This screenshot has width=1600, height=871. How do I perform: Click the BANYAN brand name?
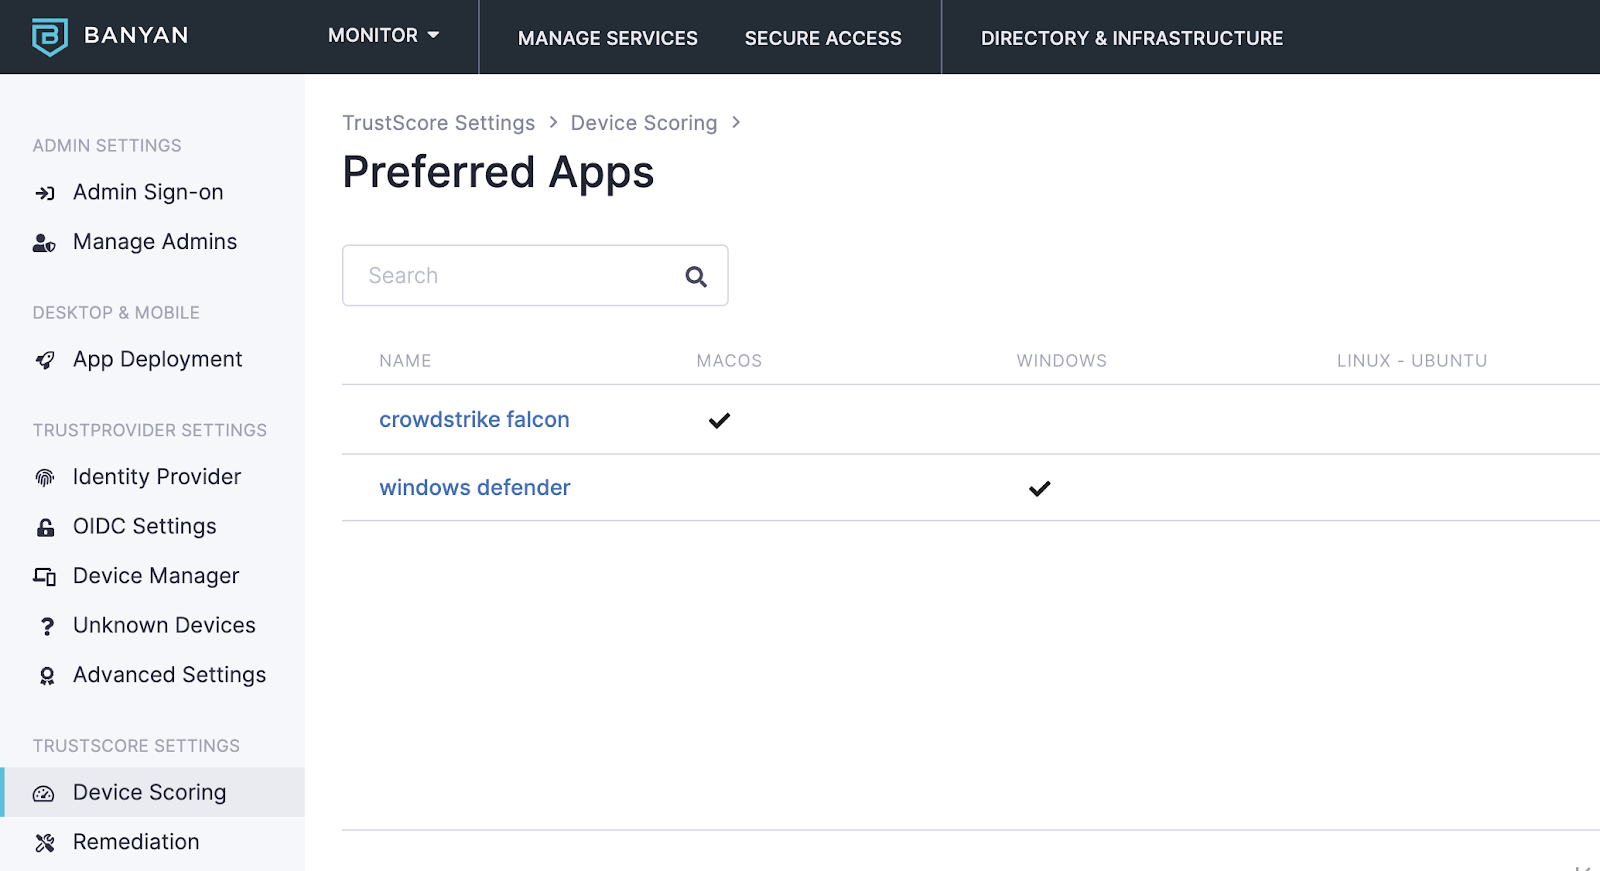point(137,35)
